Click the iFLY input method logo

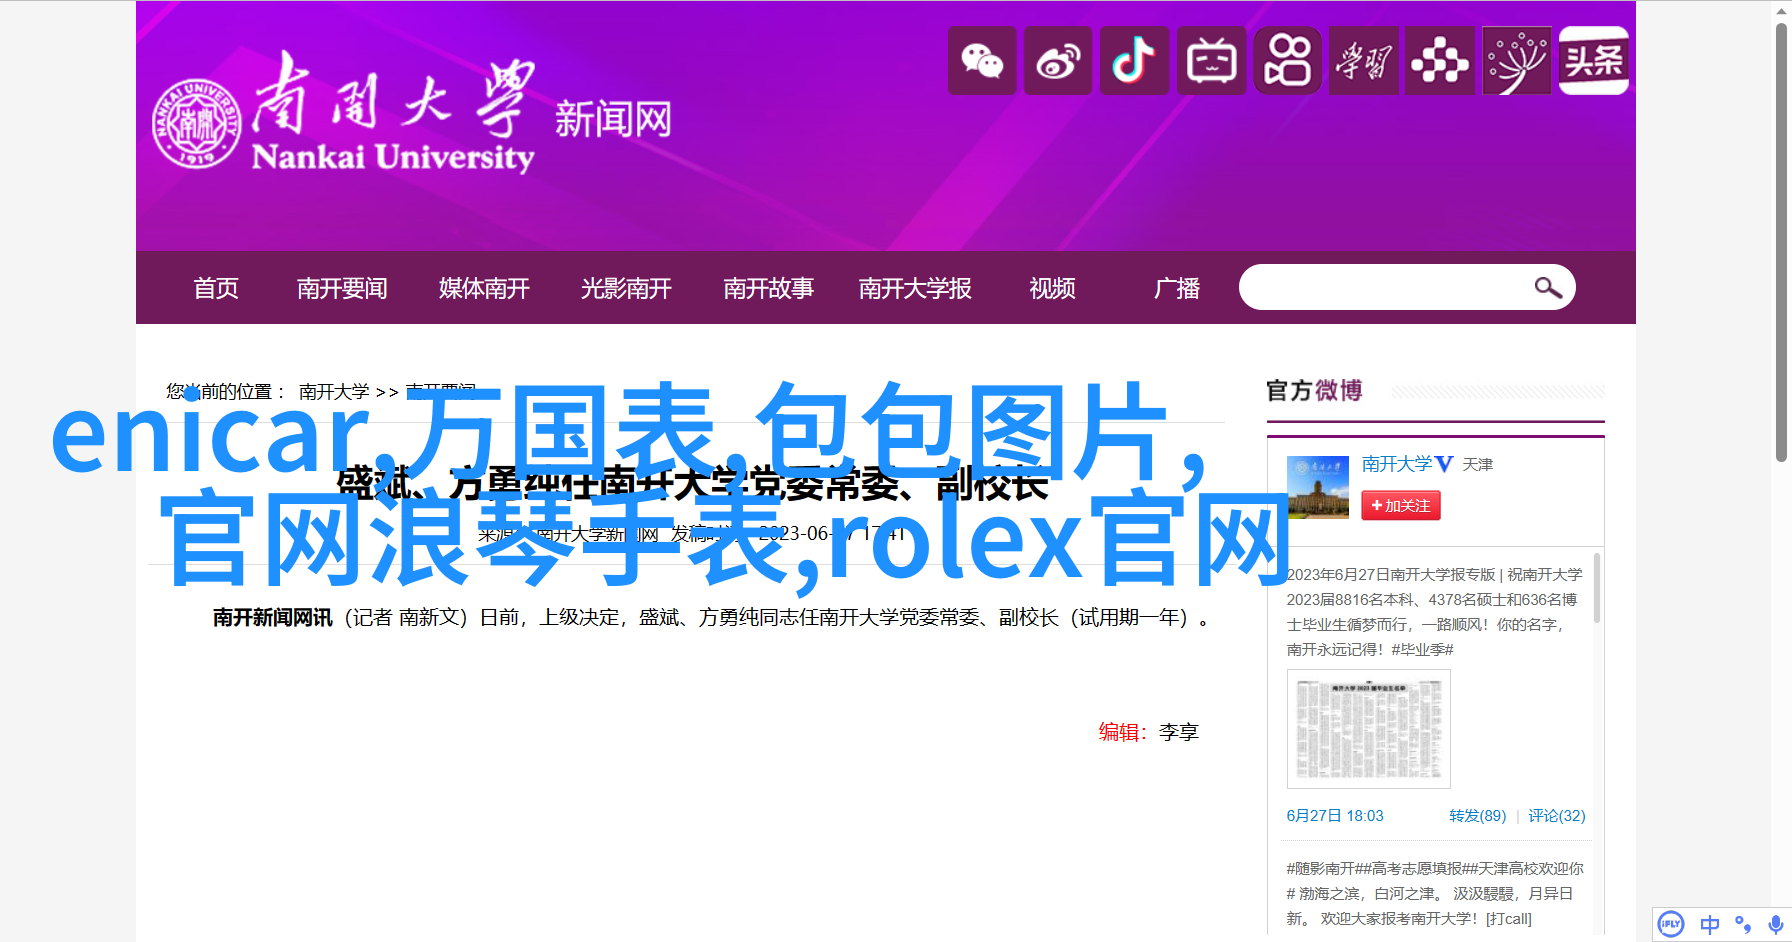[x=1670, y=924]
